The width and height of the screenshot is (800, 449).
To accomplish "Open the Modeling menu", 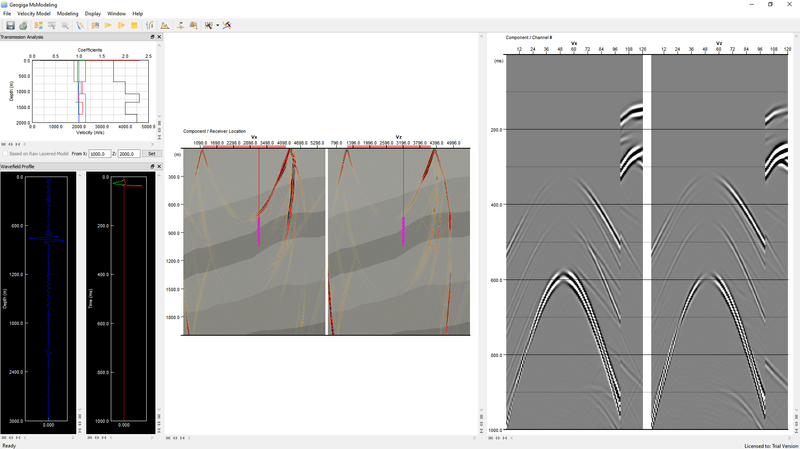I will click(x=67, y=14).
